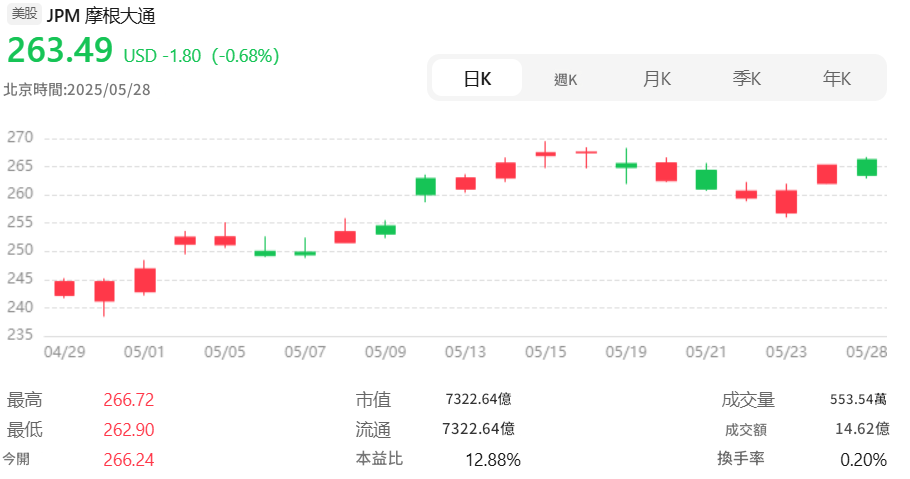The height and width of the screenshot is (479, 910).
Task: Click the change value -1.80 (-0.68%)
Action: point(221,56)
